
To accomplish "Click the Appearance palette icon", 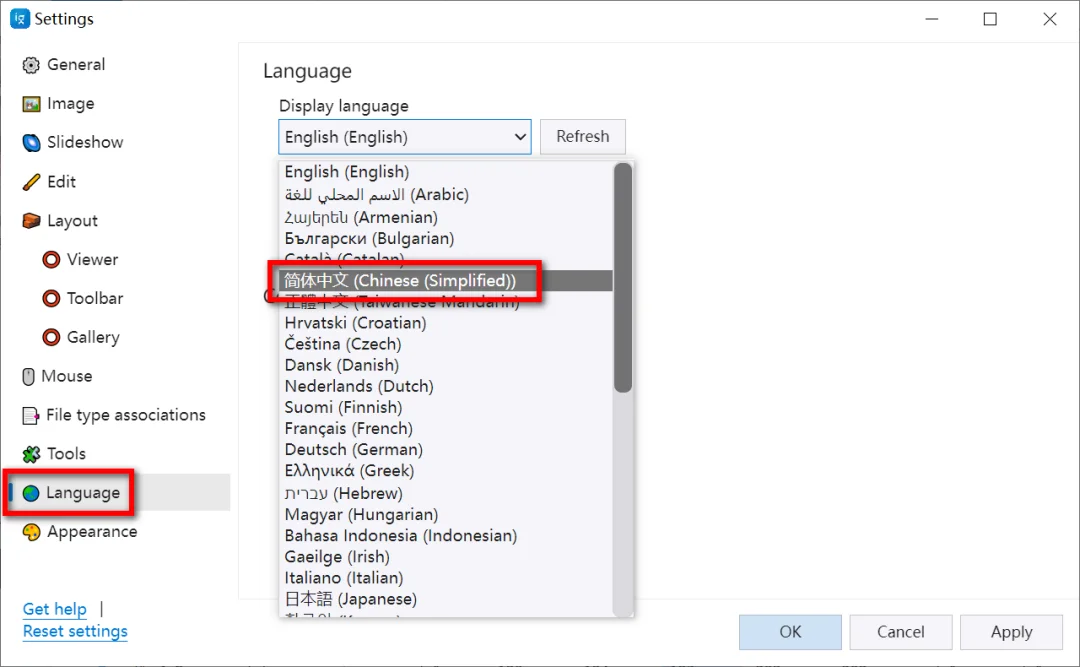I will 31,532.
